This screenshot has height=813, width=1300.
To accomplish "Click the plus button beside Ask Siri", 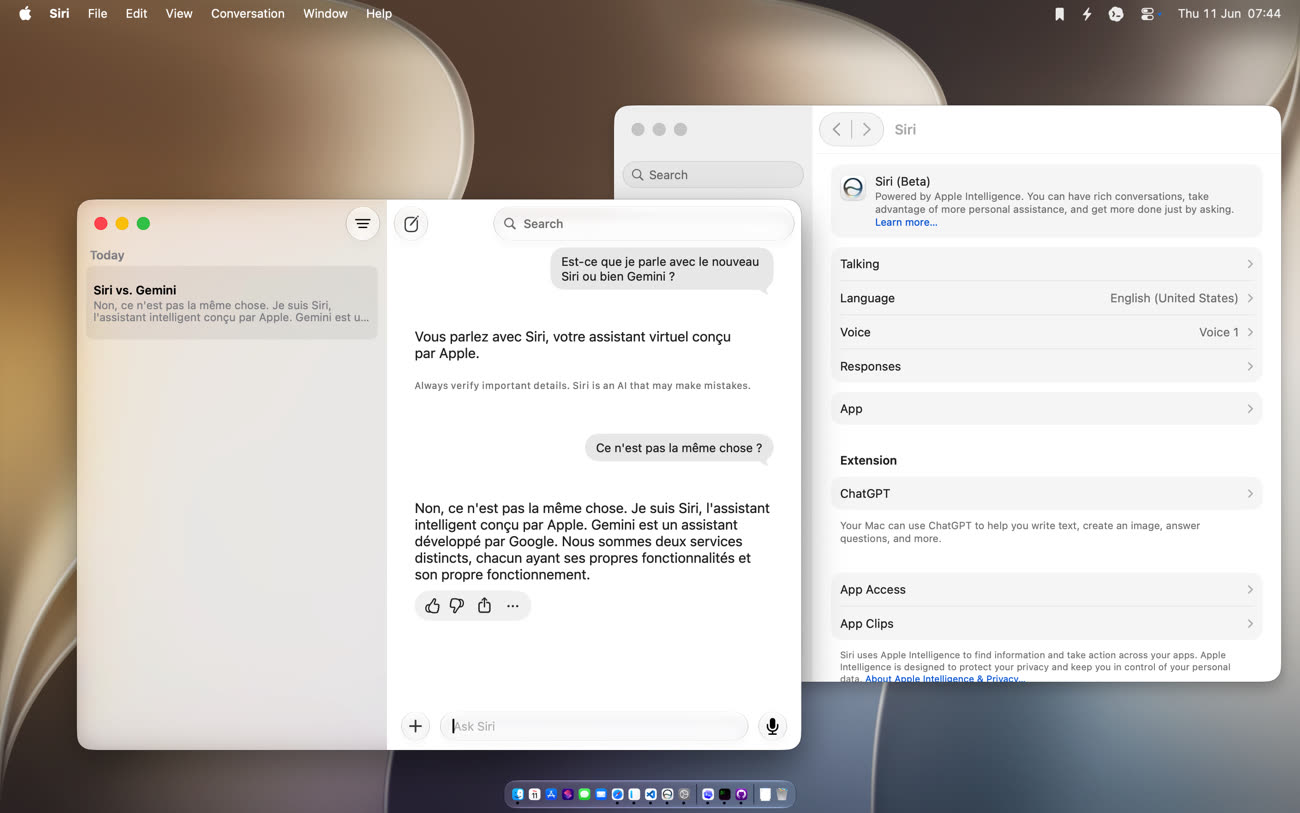I will point(415,726).
